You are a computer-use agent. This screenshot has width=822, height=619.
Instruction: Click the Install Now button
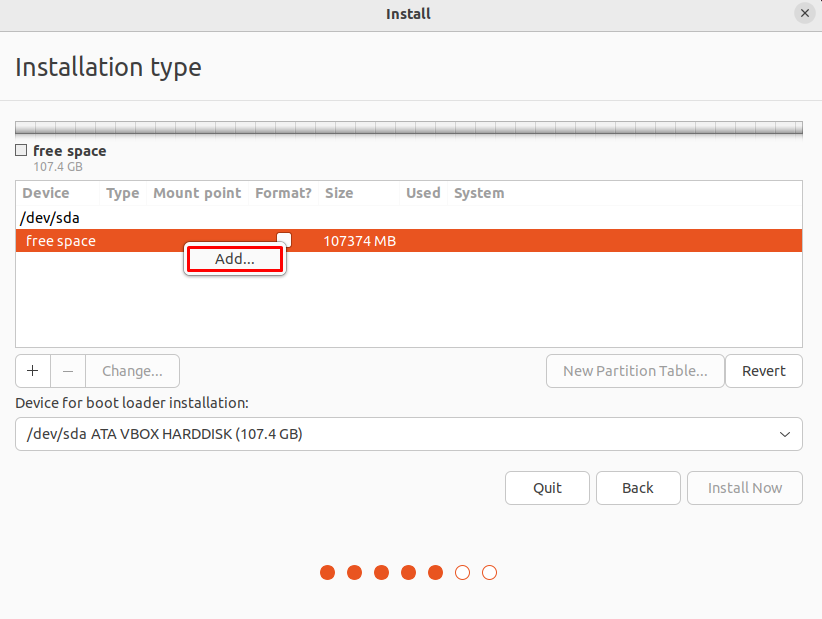click(744, 488)
